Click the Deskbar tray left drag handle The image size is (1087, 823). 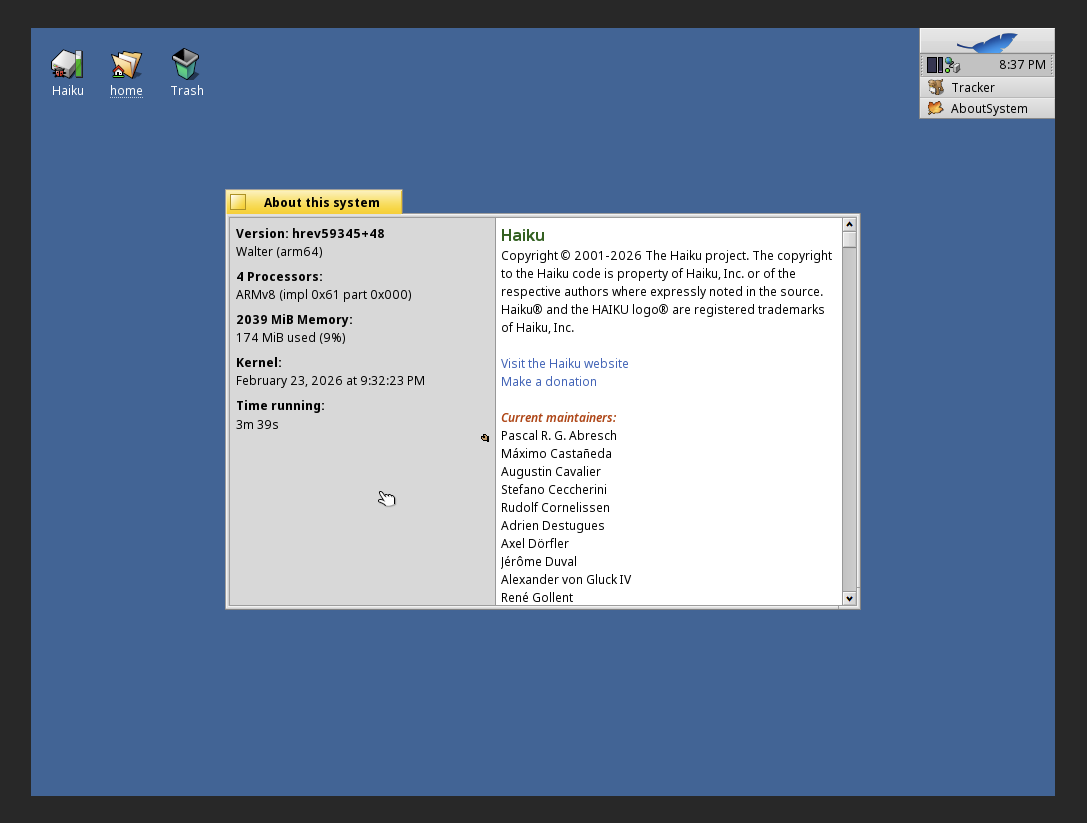(x=923, y=65)
